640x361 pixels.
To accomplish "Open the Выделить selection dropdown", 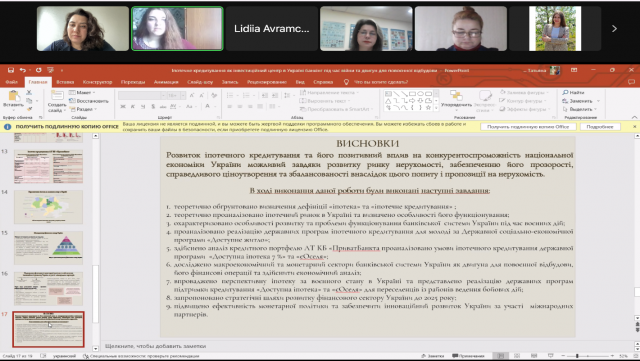I will [580, 109].
